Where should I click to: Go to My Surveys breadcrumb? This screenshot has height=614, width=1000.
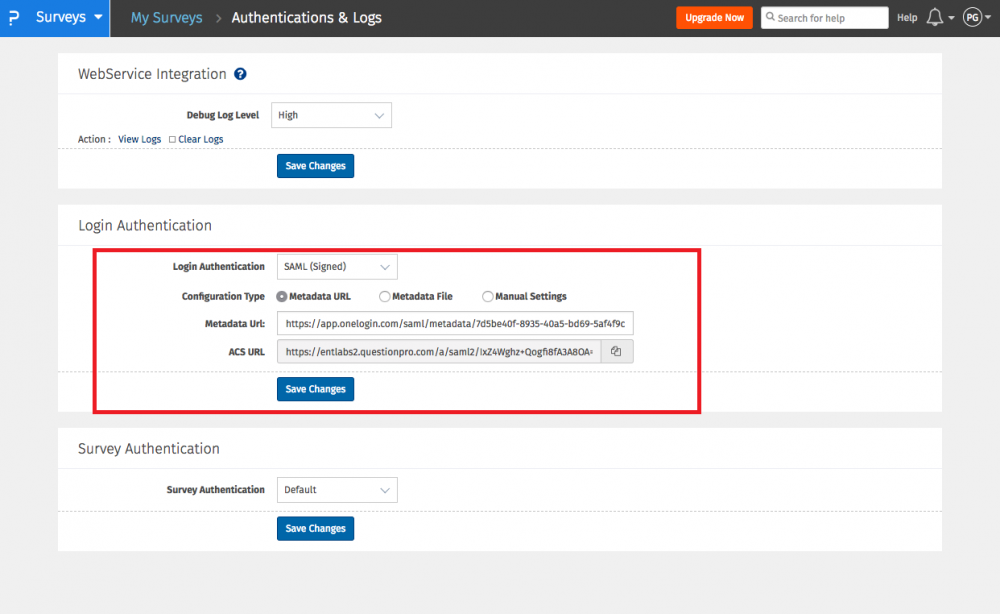point(164,17)
